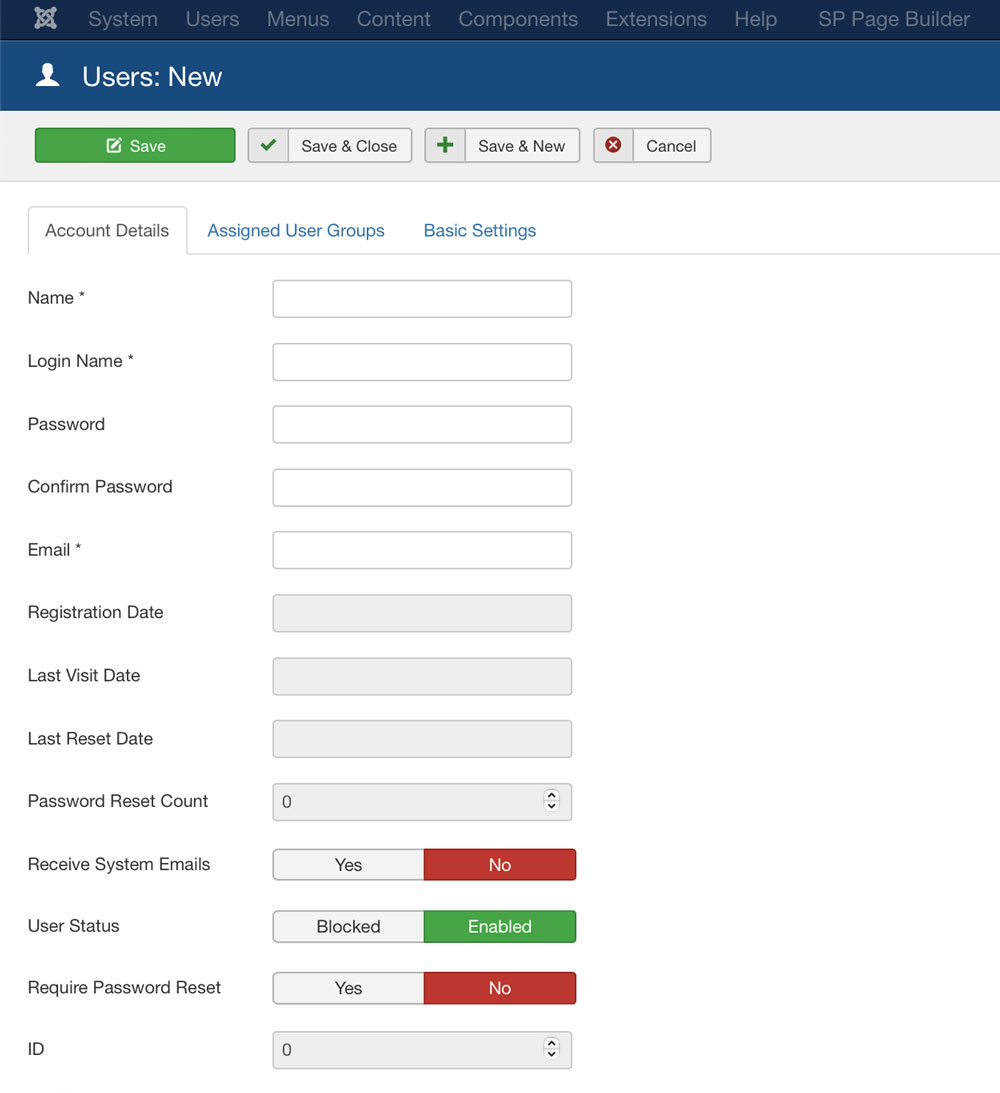Set User Status to Enabled
The width and height of the screenshot is (1000, 1093).
(x=500, y=926)
